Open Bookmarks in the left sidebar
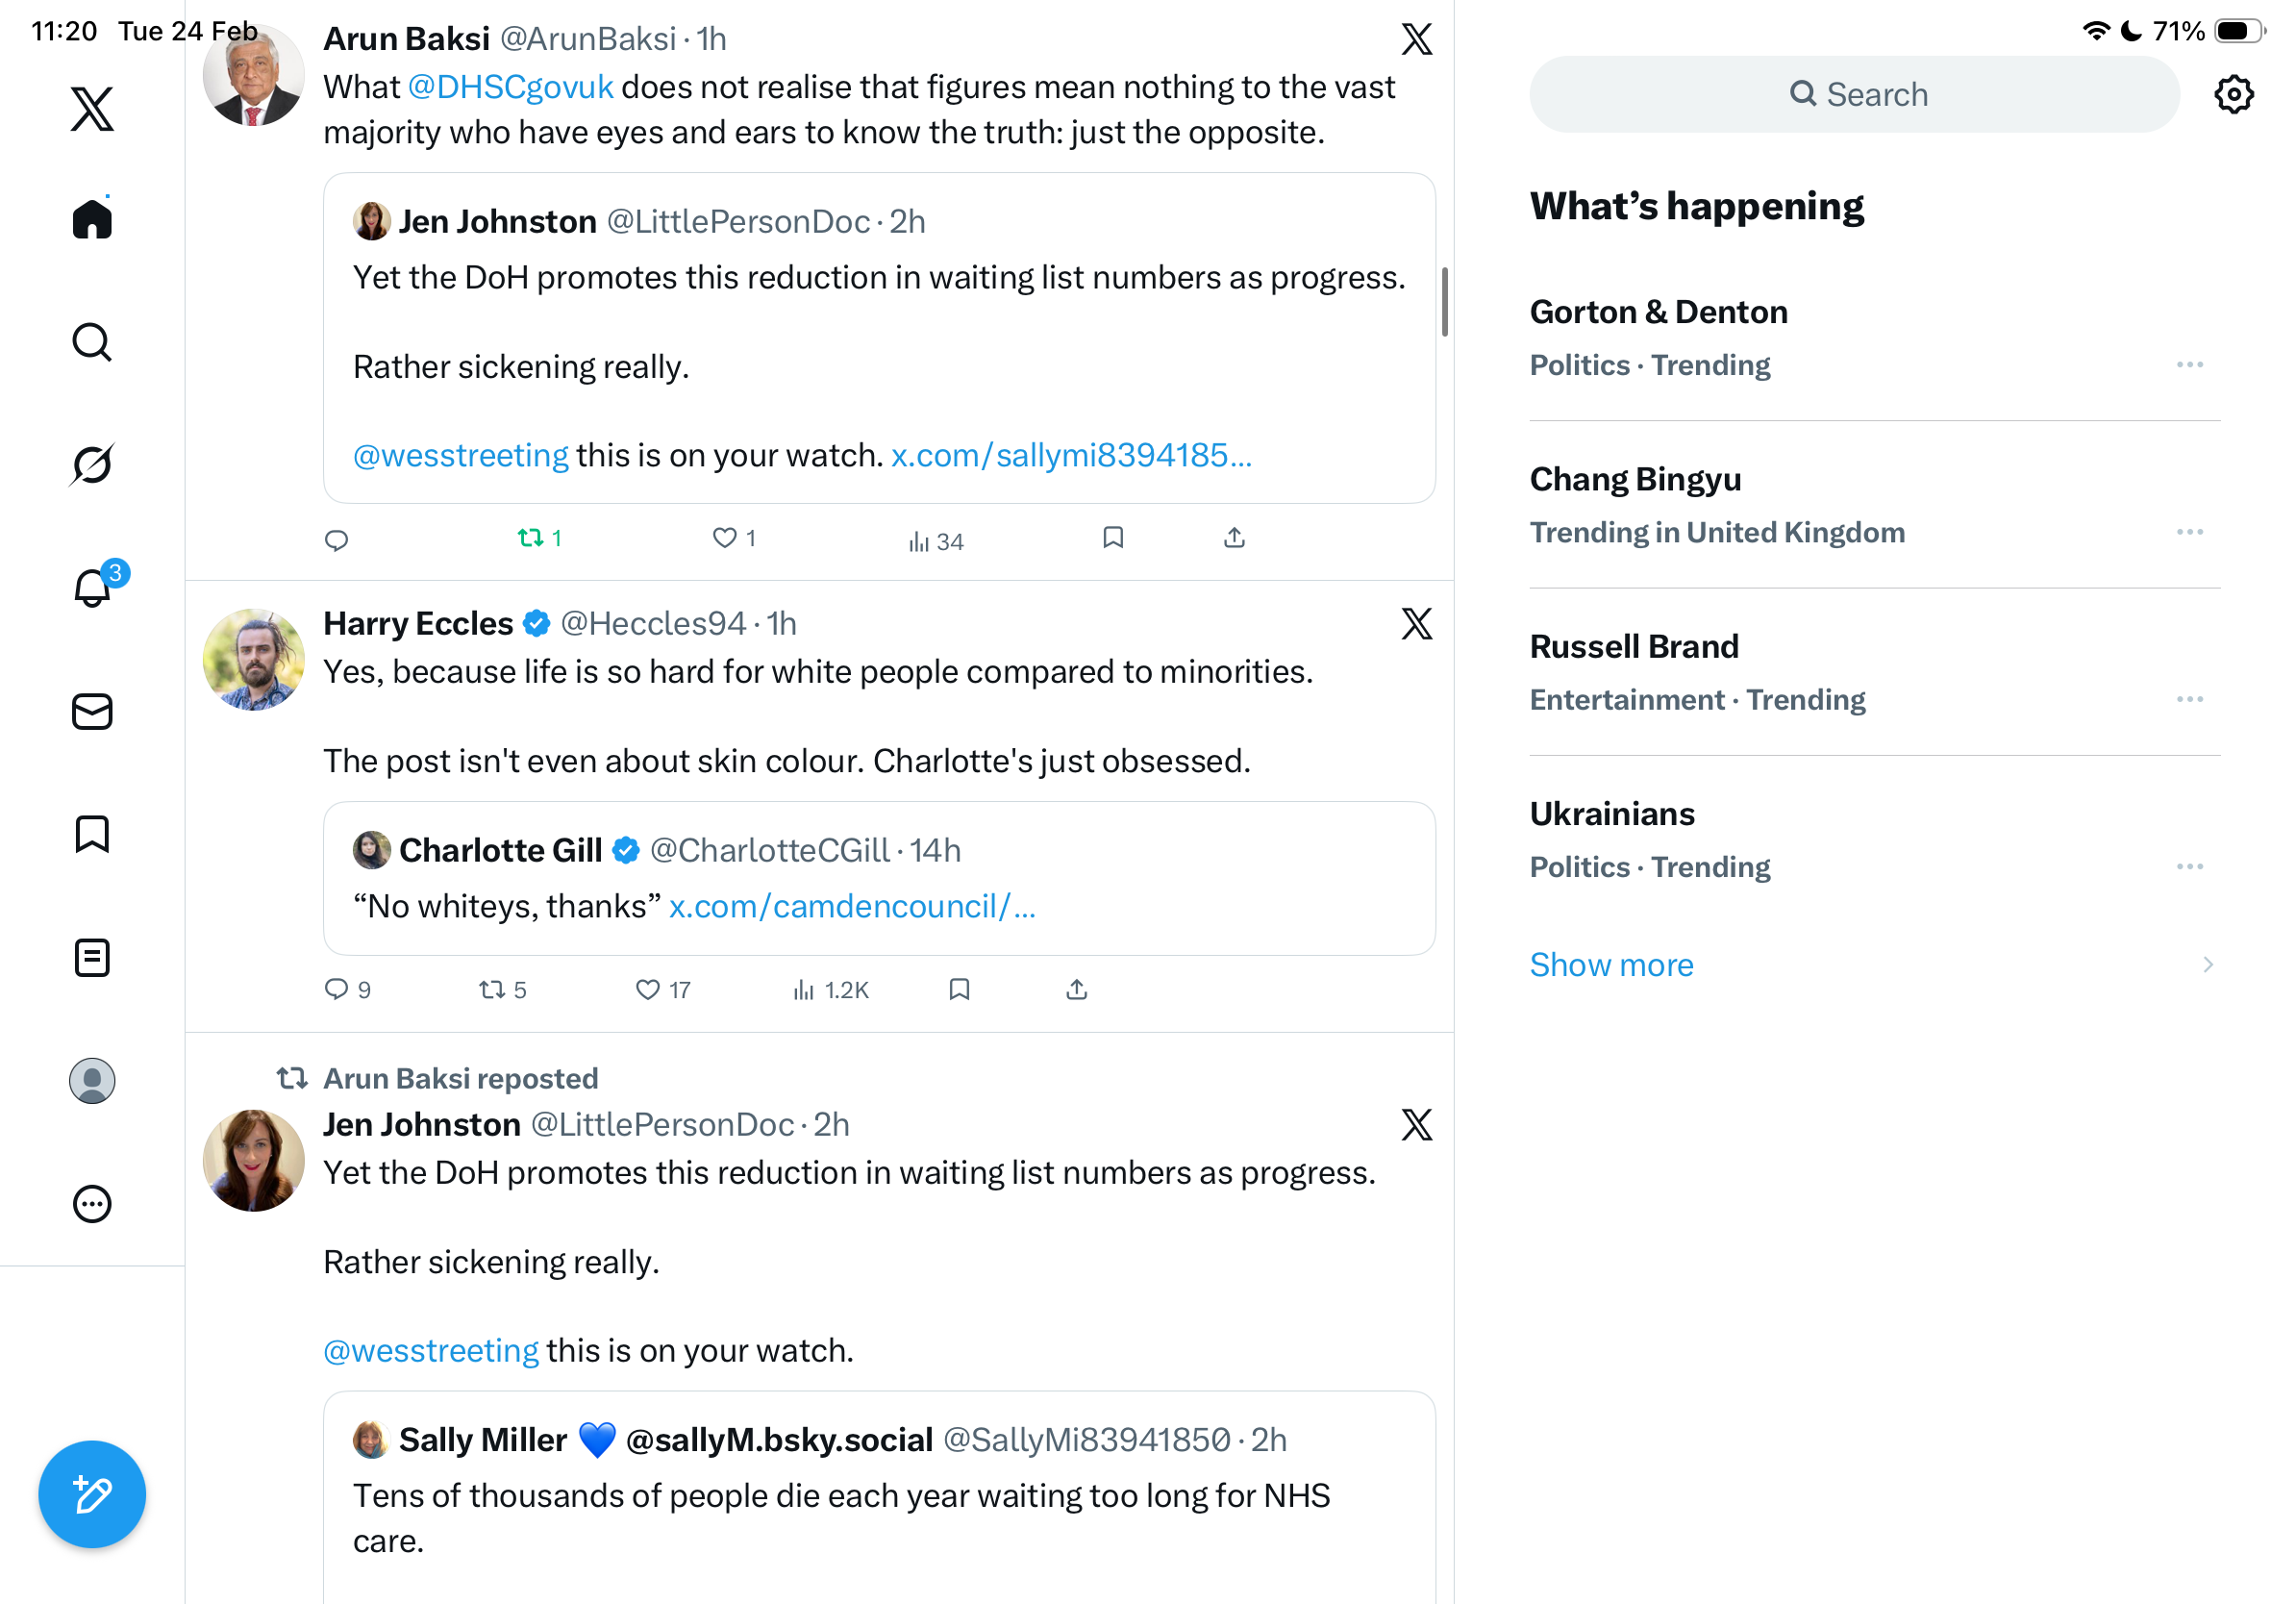This screenshot has height=1604, width=2296. coord(92,834)
